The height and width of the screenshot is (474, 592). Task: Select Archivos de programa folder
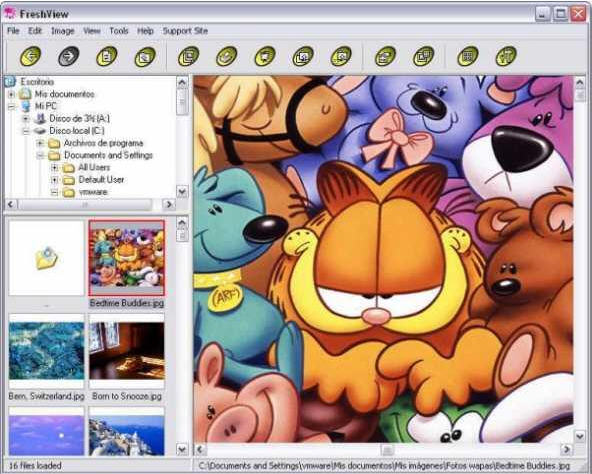click(103, 143)
